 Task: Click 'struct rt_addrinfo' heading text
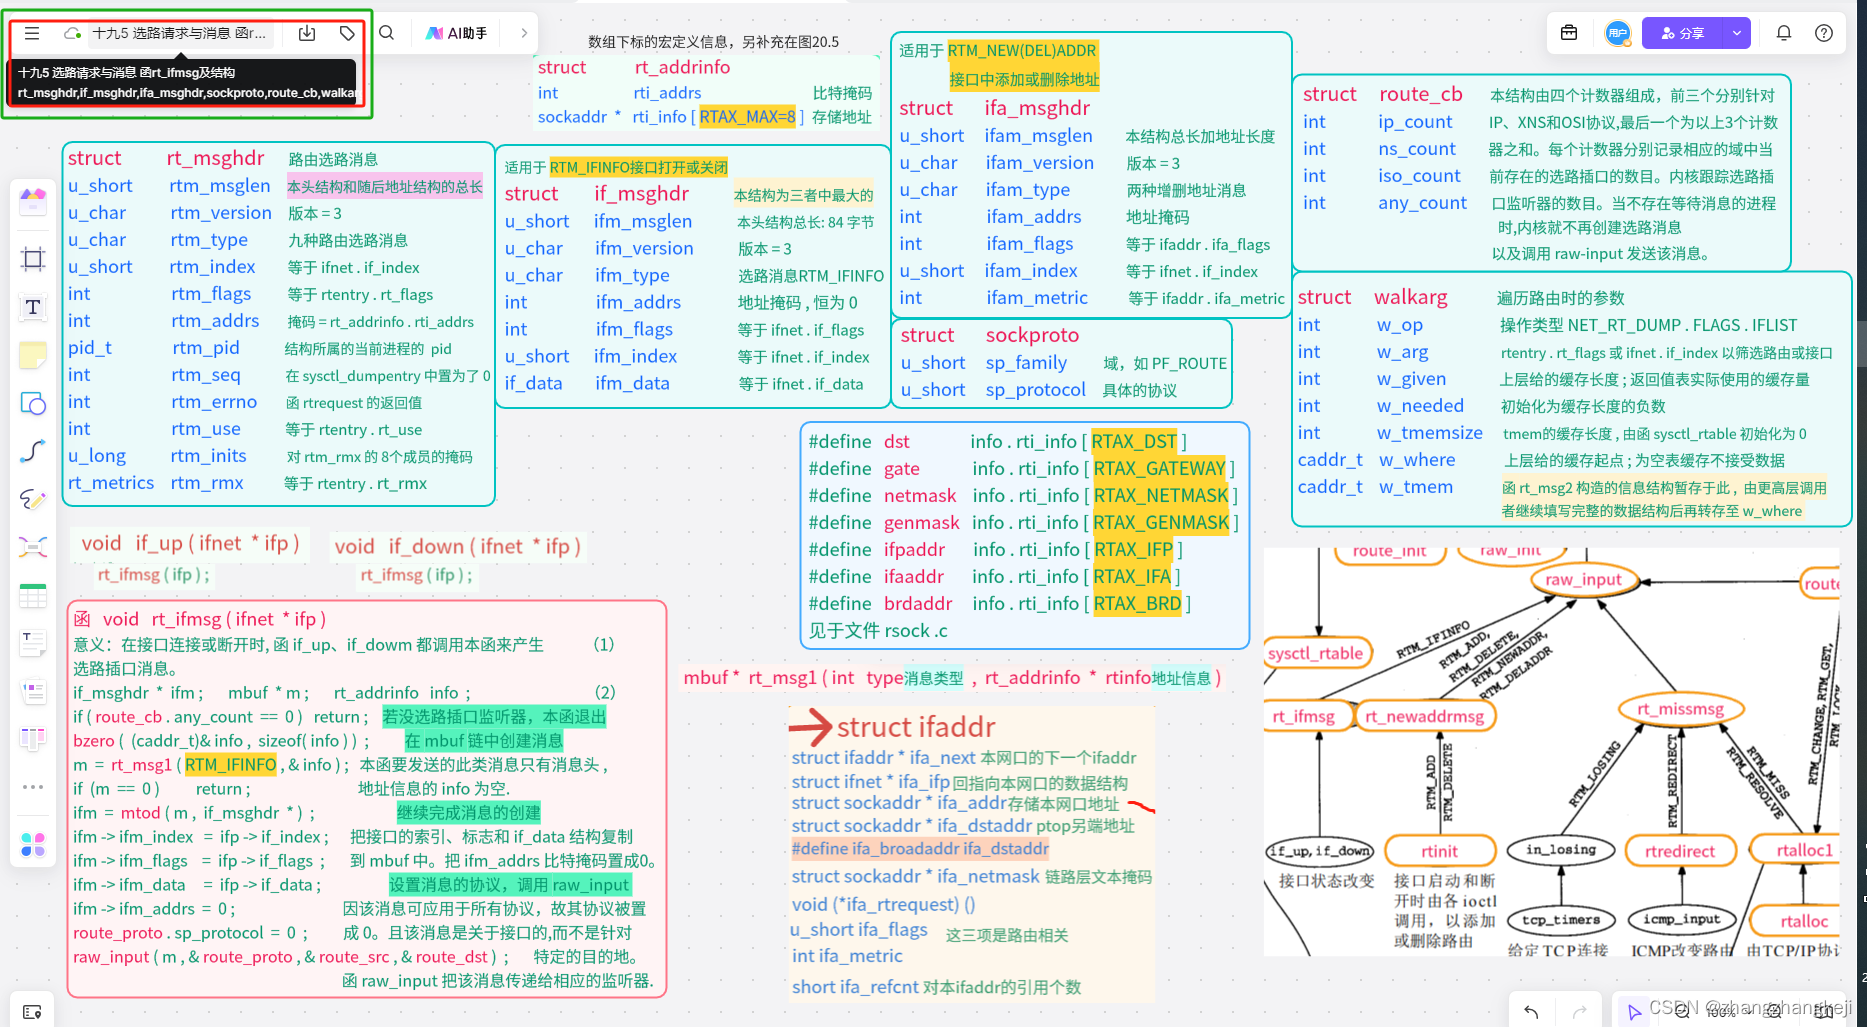coord(634,67)
